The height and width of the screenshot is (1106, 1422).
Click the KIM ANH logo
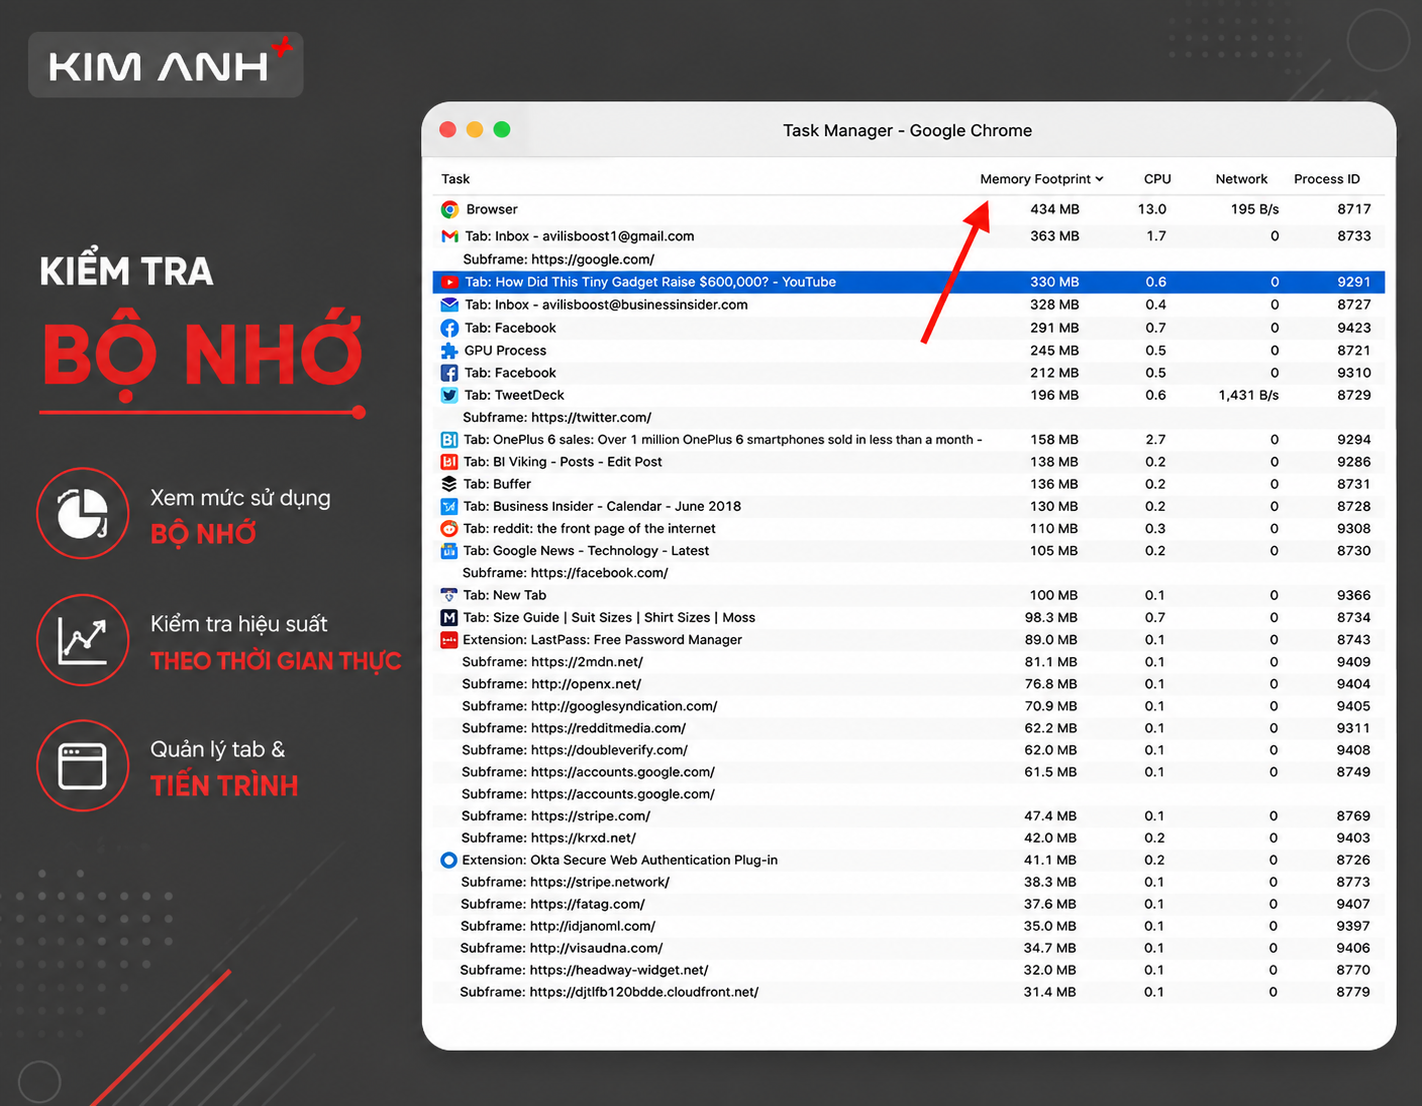tap(166, 65)
